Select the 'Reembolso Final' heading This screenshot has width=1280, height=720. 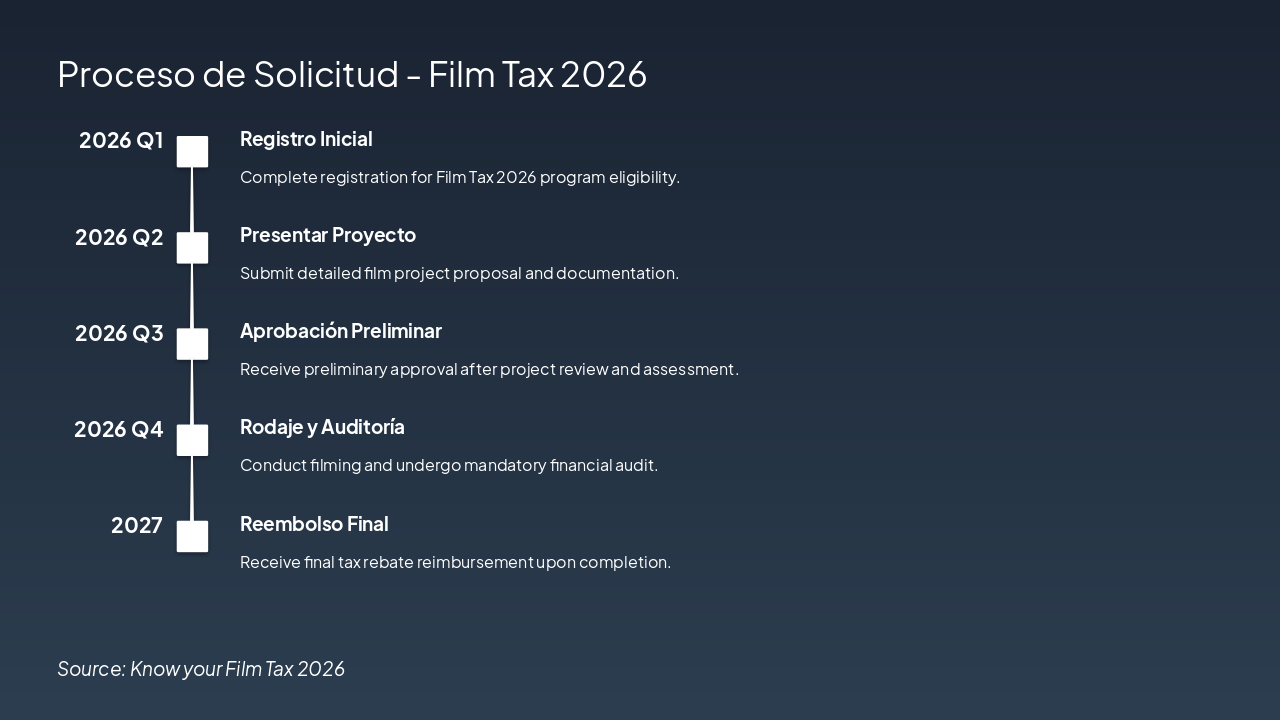(314, 524)
